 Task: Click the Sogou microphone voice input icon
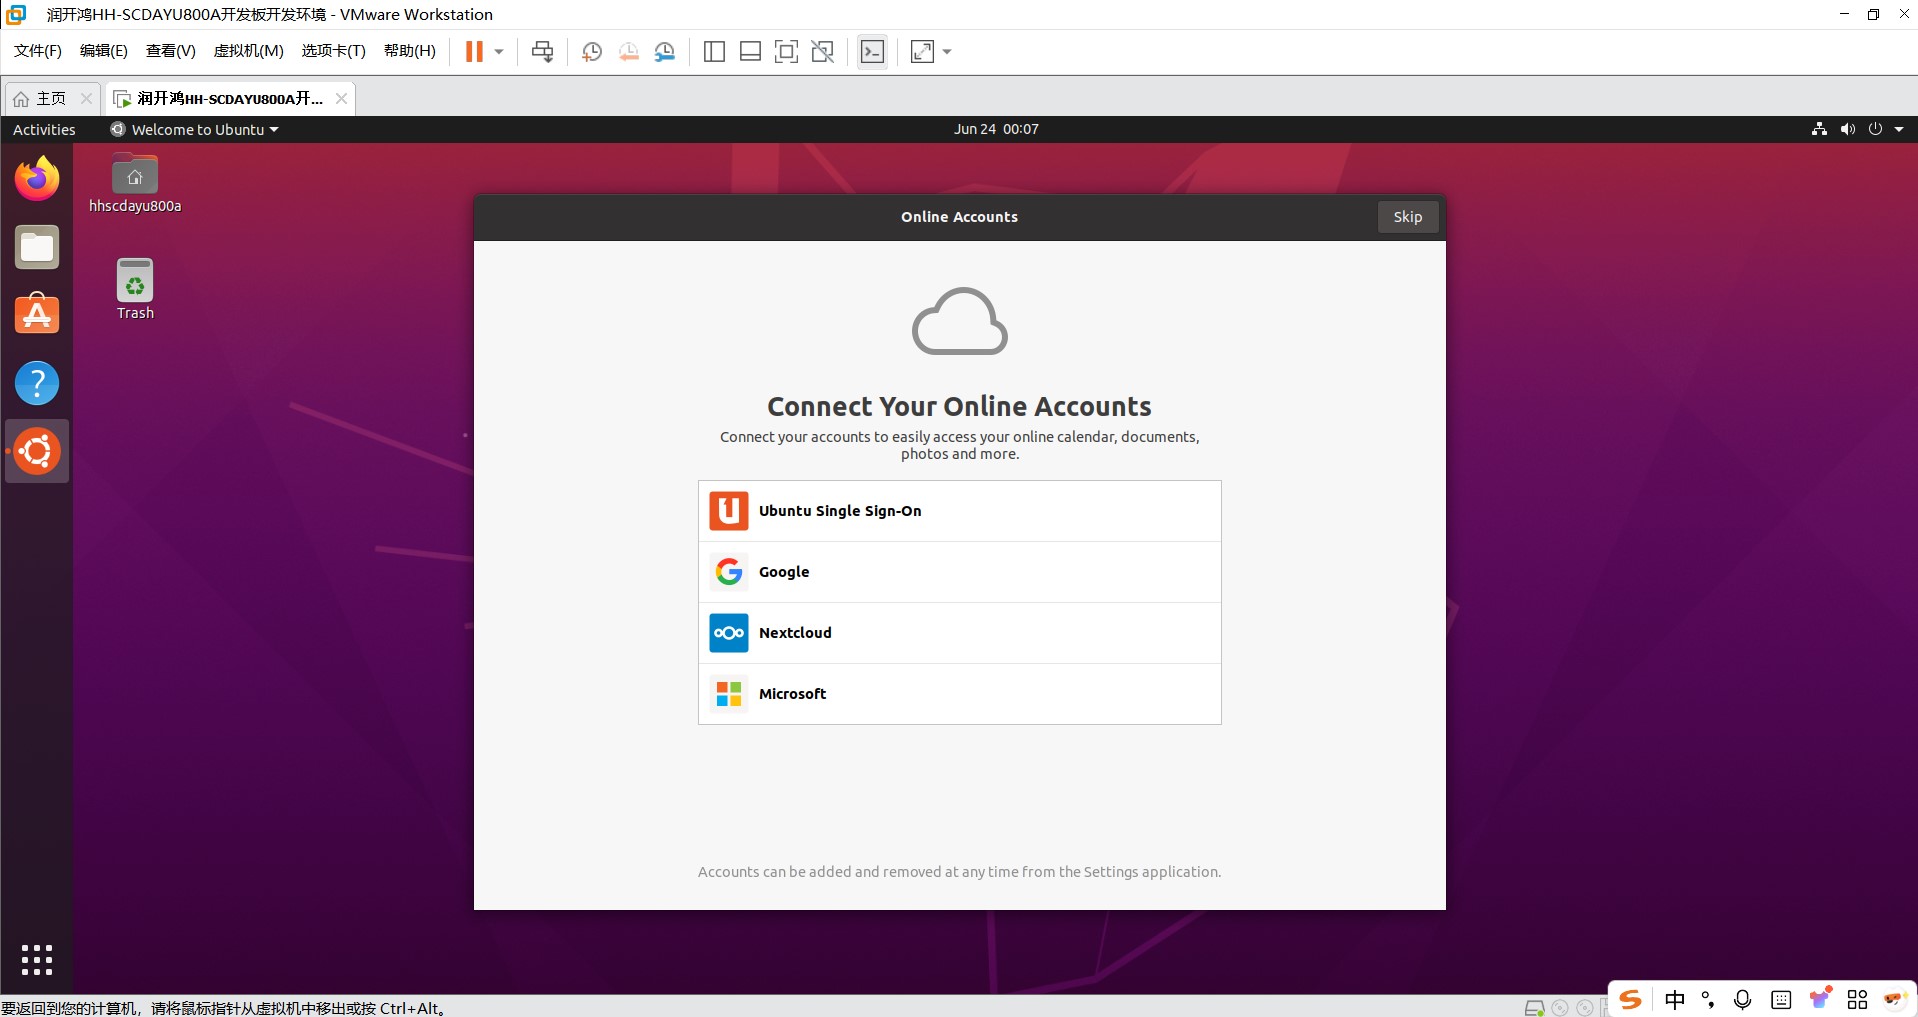click(1743, 999)
